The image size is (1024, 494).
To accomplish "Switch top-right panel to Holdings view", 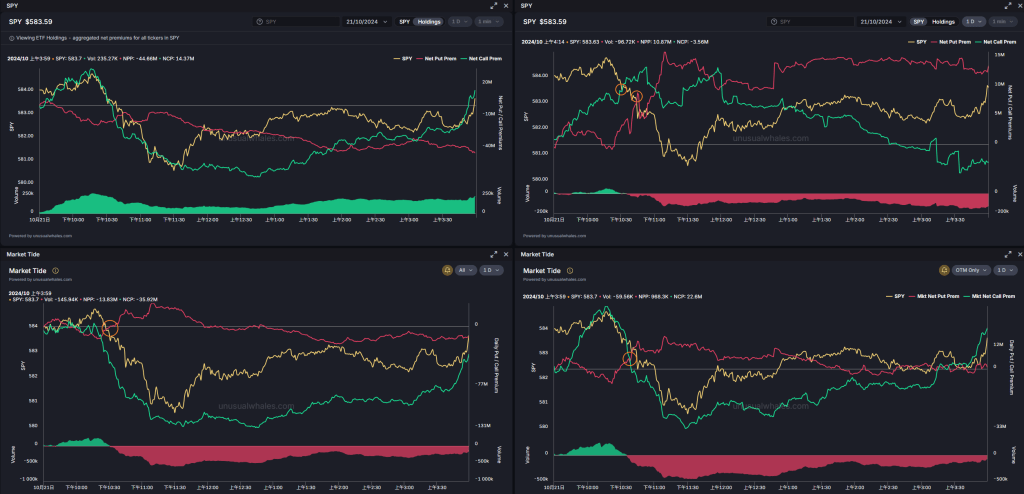I will click(x=943, y=21).
